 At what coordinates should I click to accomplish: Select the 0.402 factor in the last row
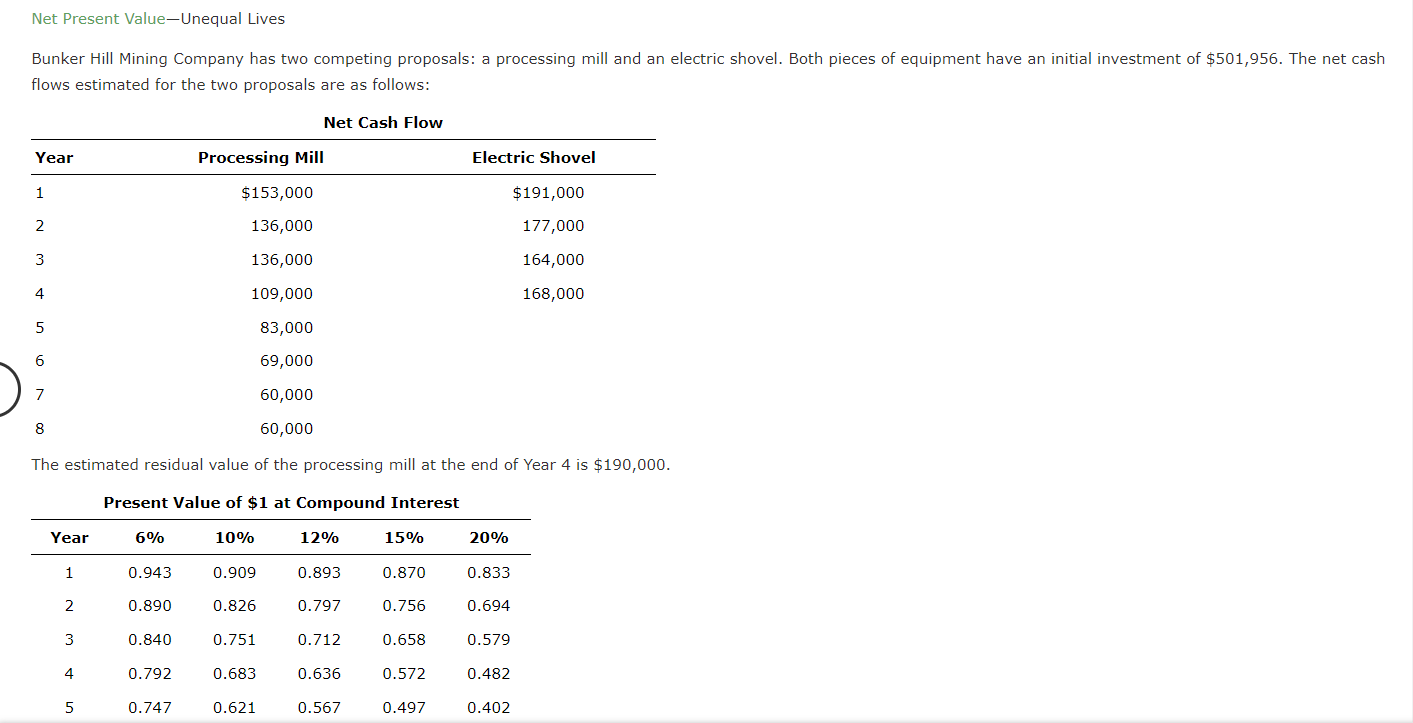point(489,708)
